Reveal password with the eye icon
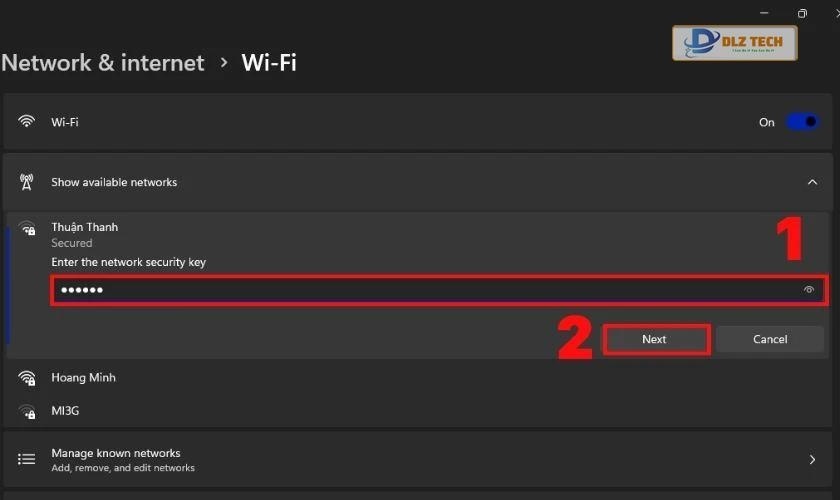This screenshot has height=500, width=840. (x=808, y=291)
